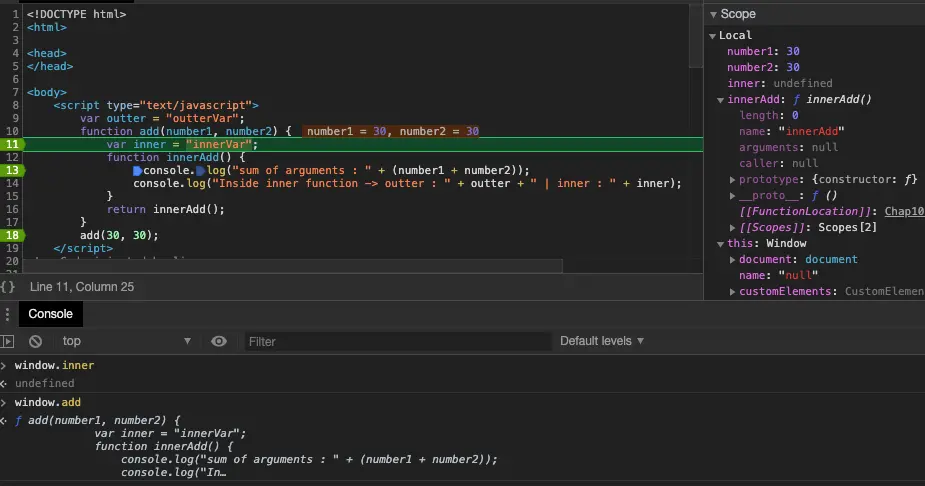925x486 pixels.
Task: Open the console drawer three-dot menu
Action: (x=7, y=314)
